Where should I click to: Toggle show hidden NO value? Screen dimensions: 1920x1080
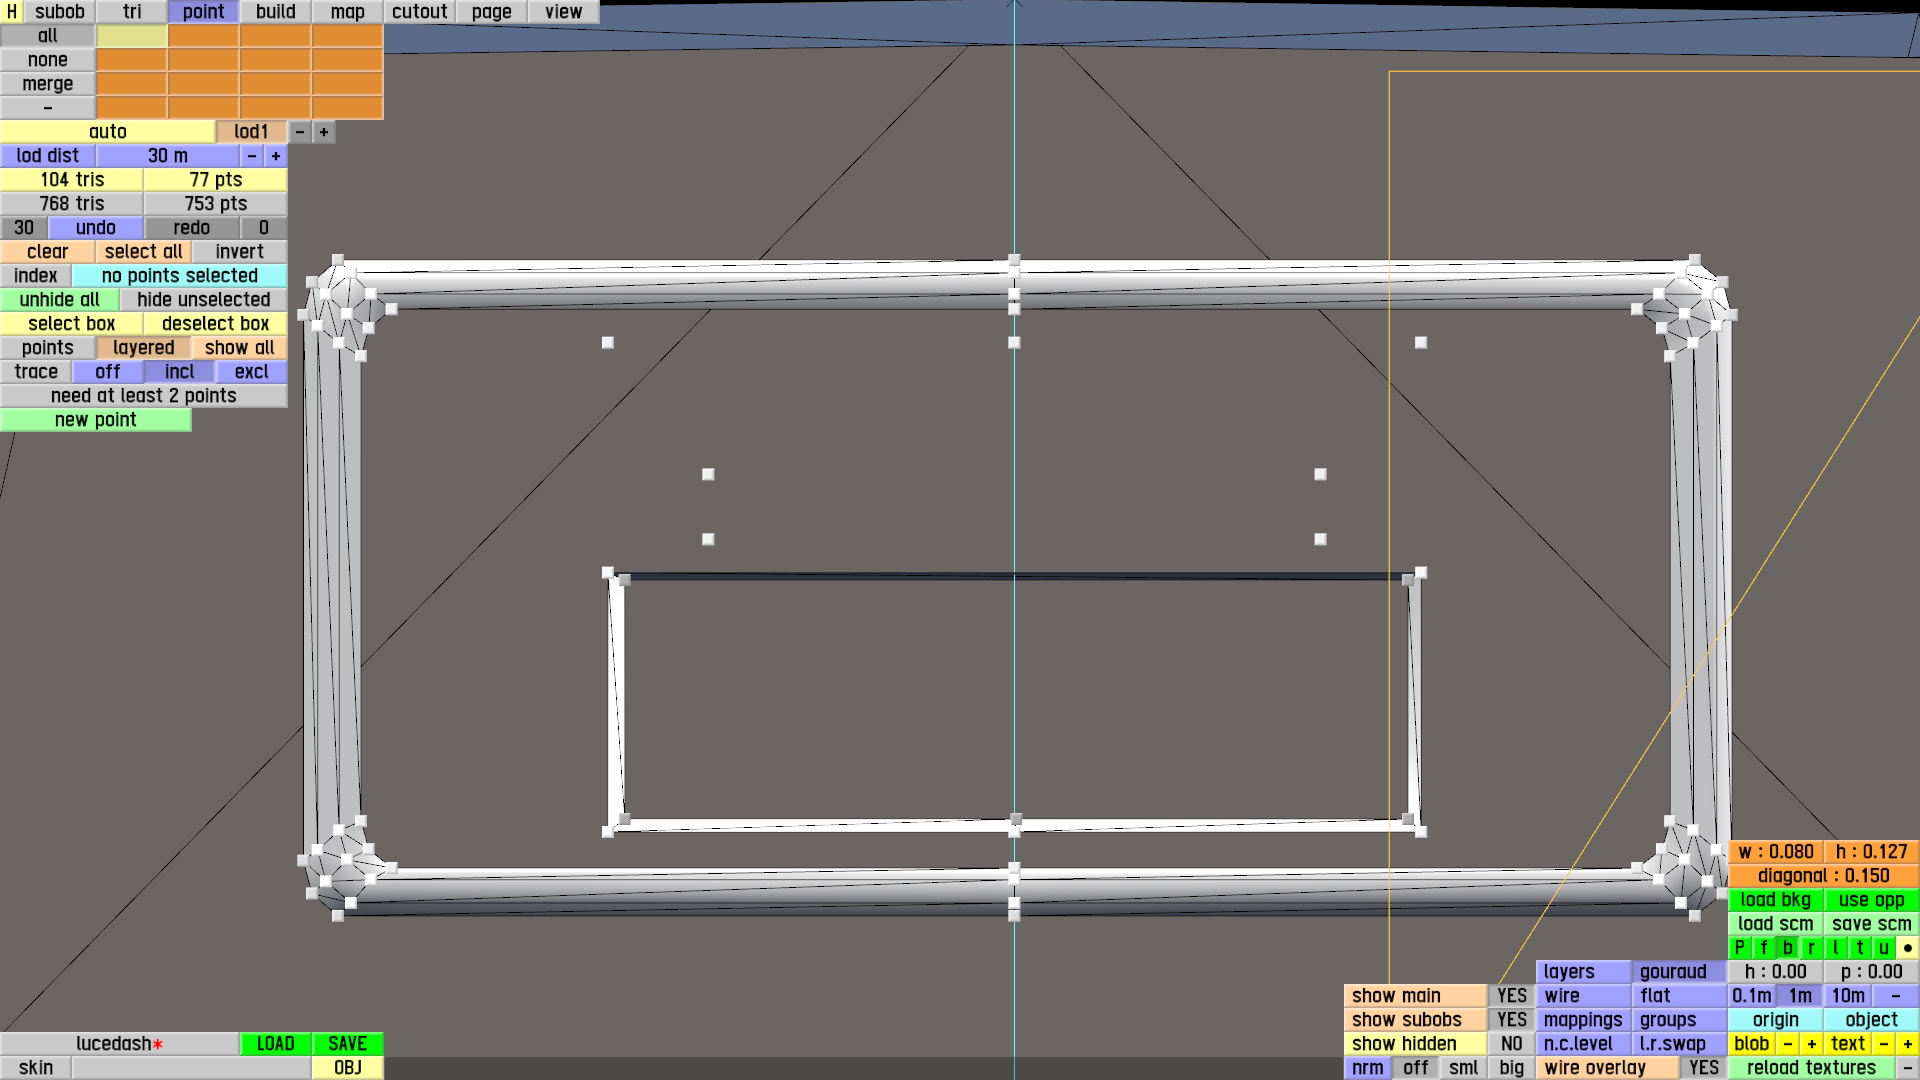point(1511,1043)
